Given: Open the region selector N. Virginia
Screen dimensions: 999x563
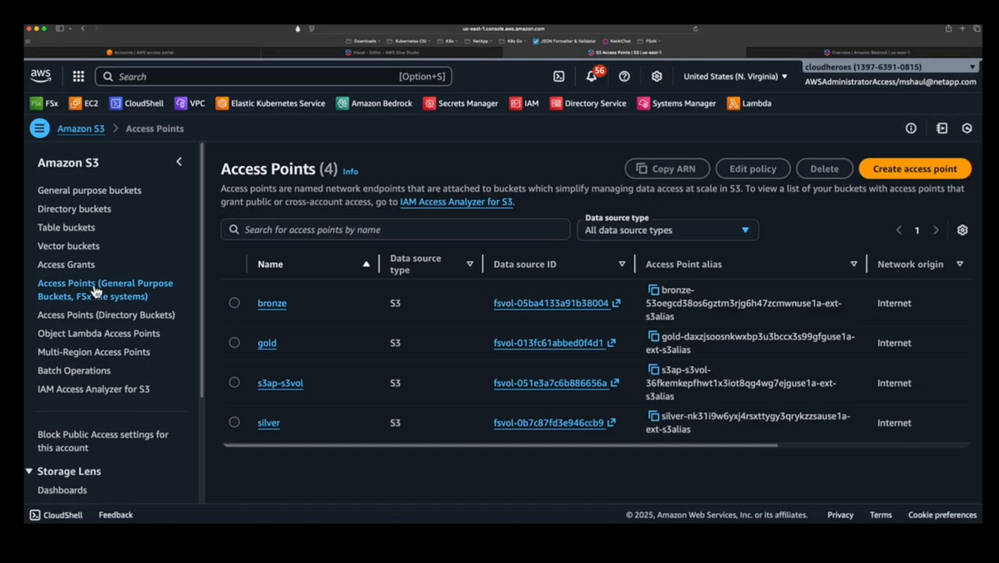Looking at the screenshot, I should (735, 76).
